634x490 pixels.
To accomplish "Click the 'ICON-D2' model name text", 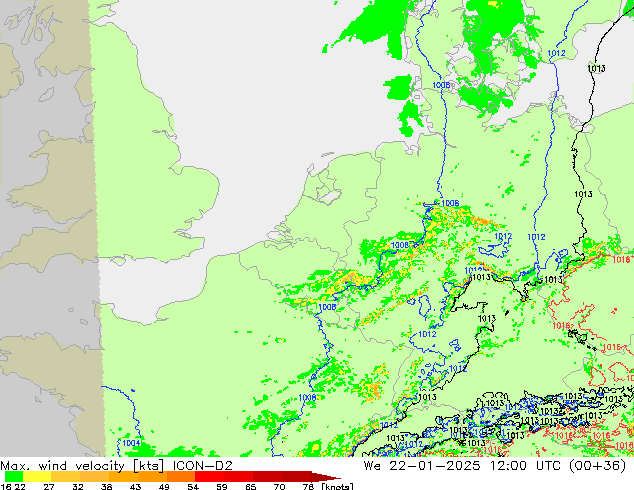I will [203, 466].
